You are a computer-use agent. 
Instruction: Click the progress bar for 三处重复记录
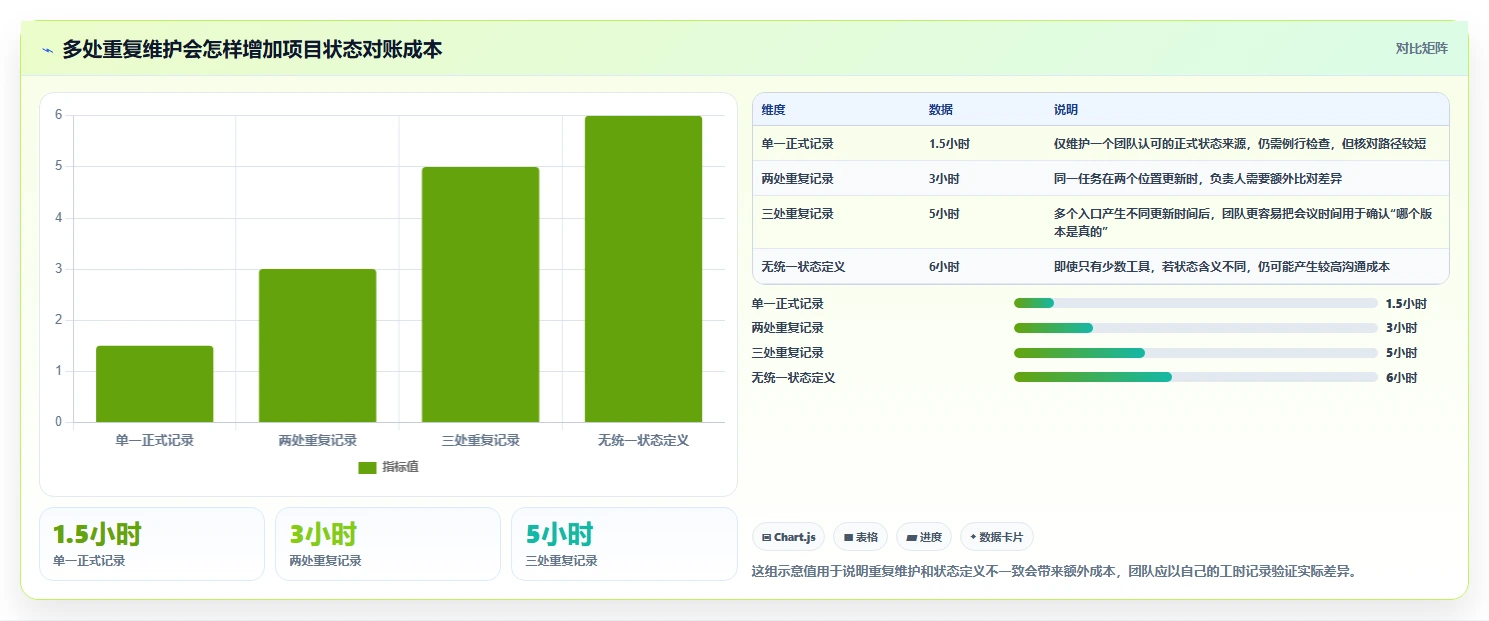[x=1195, y=353]
